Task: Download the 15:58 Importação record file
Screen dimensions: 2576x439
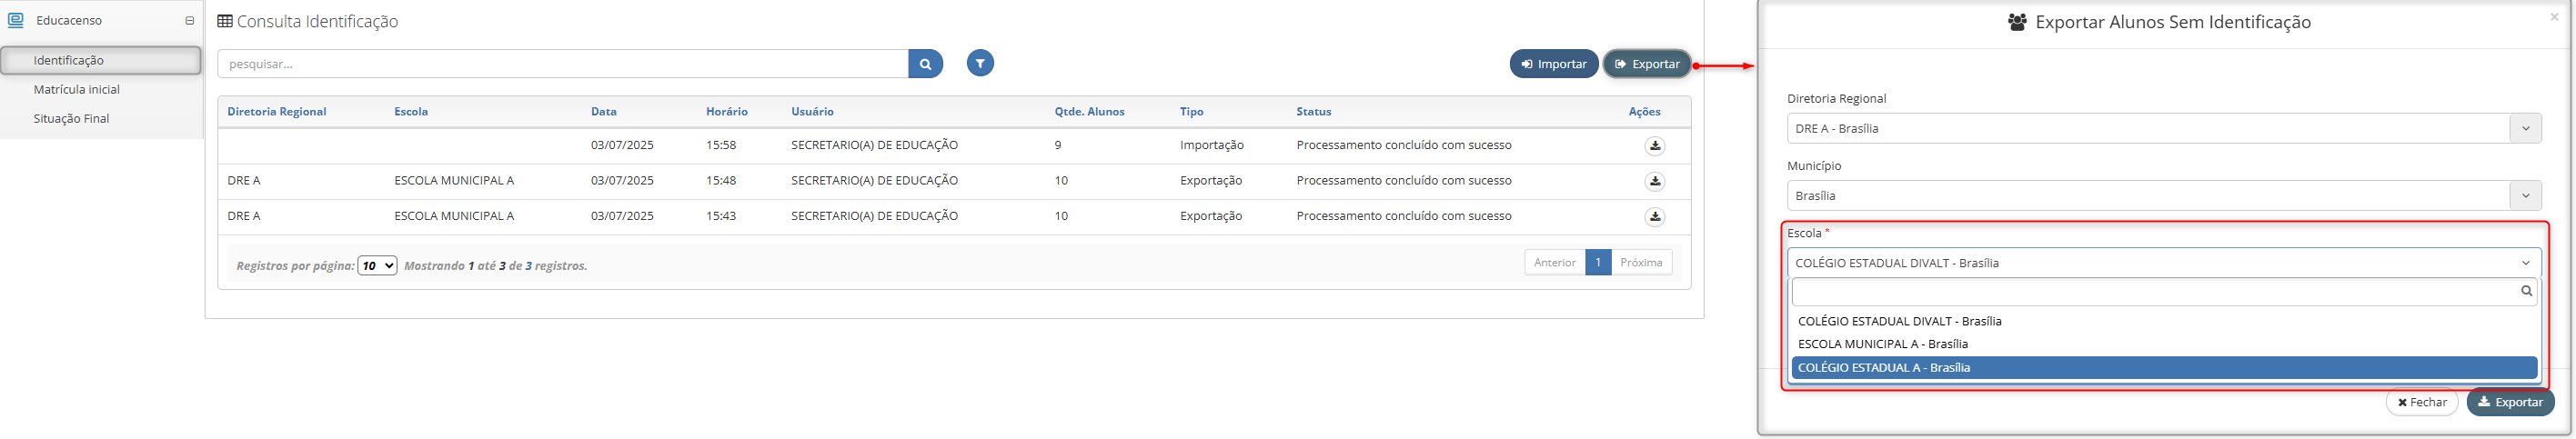Action: (x=1655, y=146)
